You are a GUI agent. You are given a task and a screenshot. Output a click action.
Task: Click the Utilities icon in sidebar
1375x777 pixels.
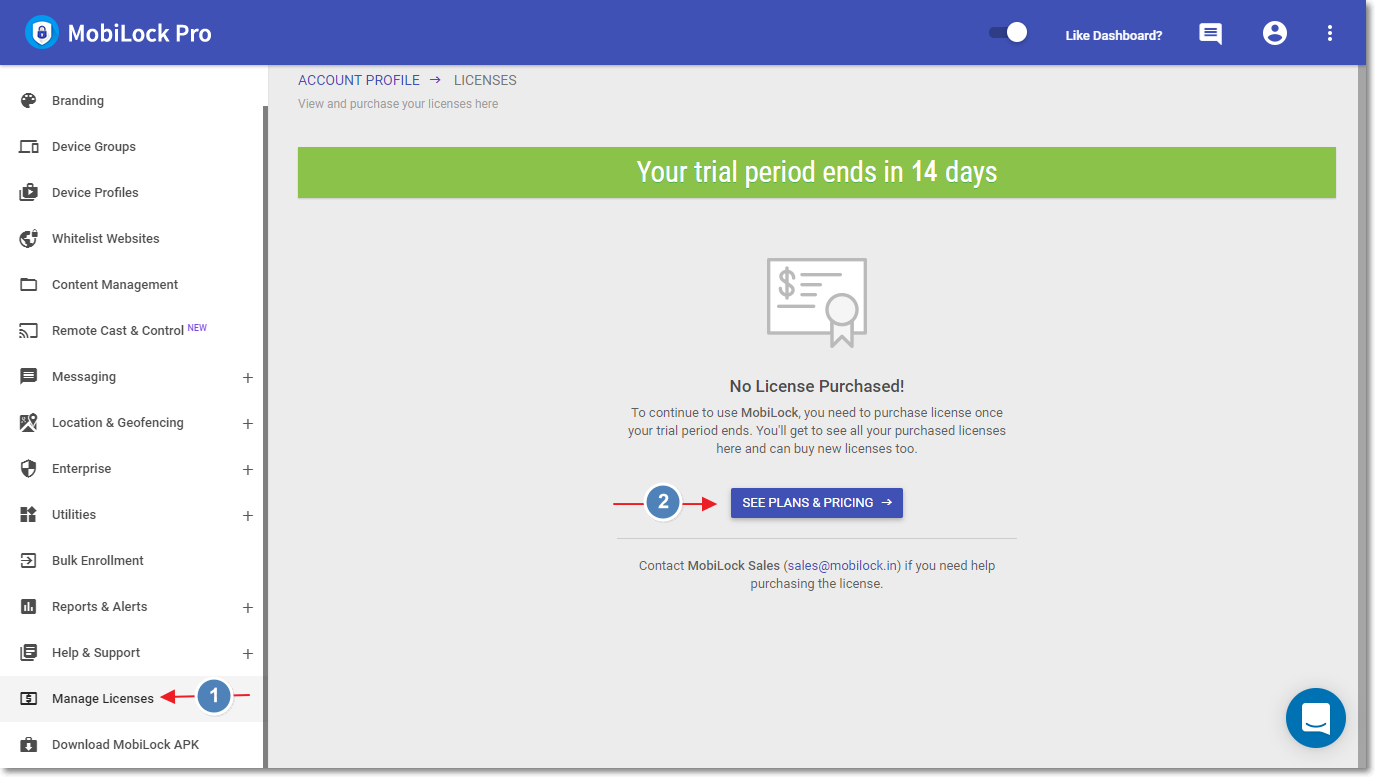point(29,514)
